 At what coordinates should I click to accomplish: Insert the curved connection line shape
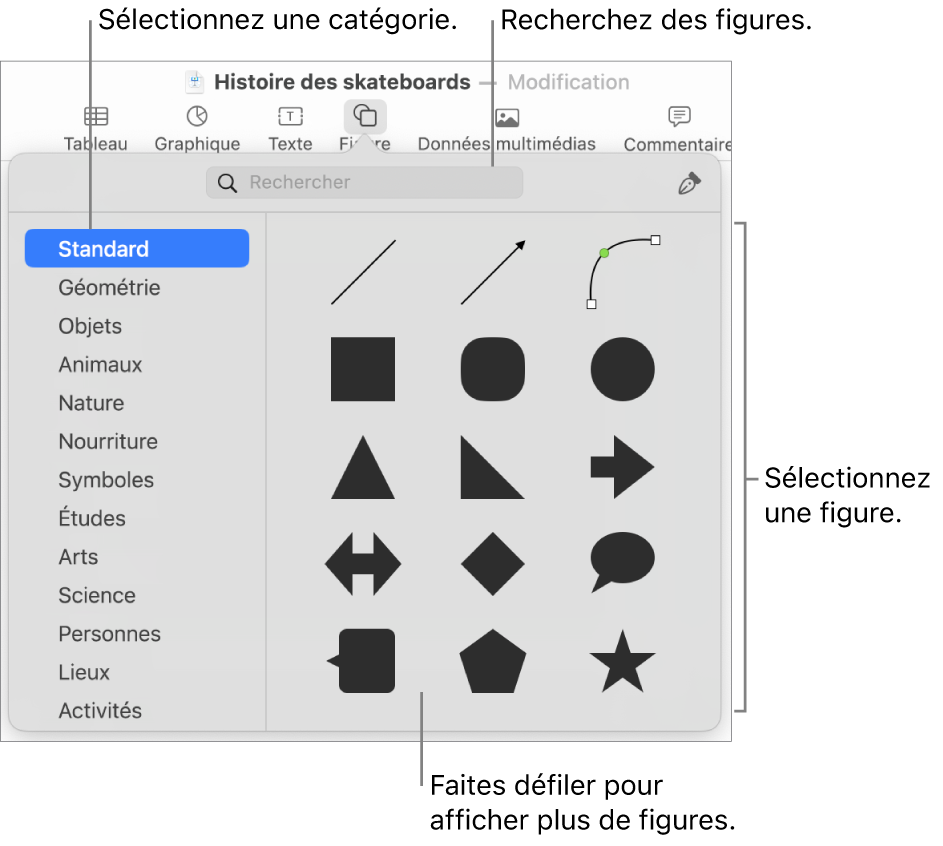(x=623, y=272)
